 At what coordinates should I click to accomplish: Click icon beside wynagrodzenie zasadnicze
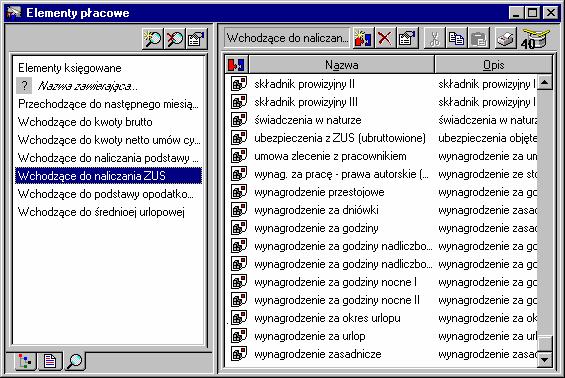point(239,354)
